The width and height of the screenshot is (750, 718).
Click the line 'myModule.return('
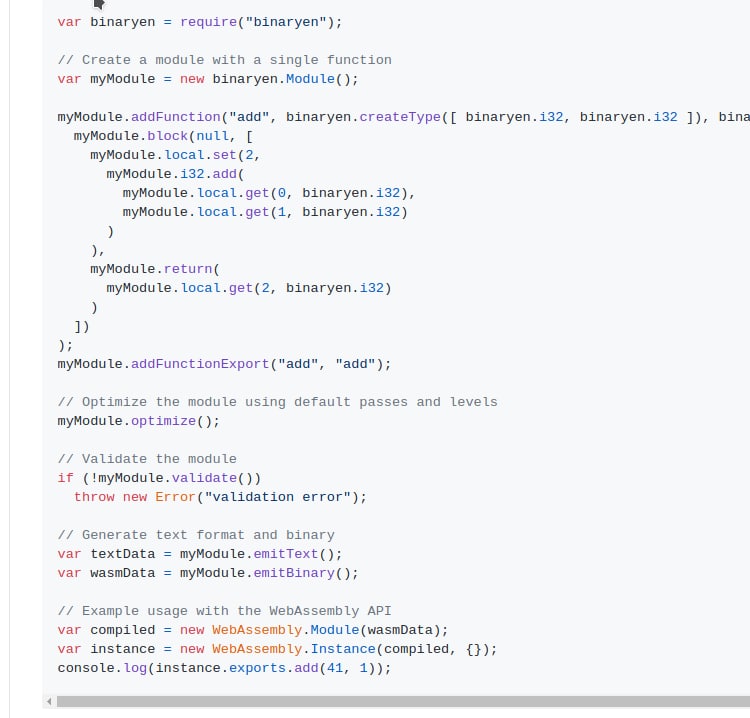pos(155,269)
